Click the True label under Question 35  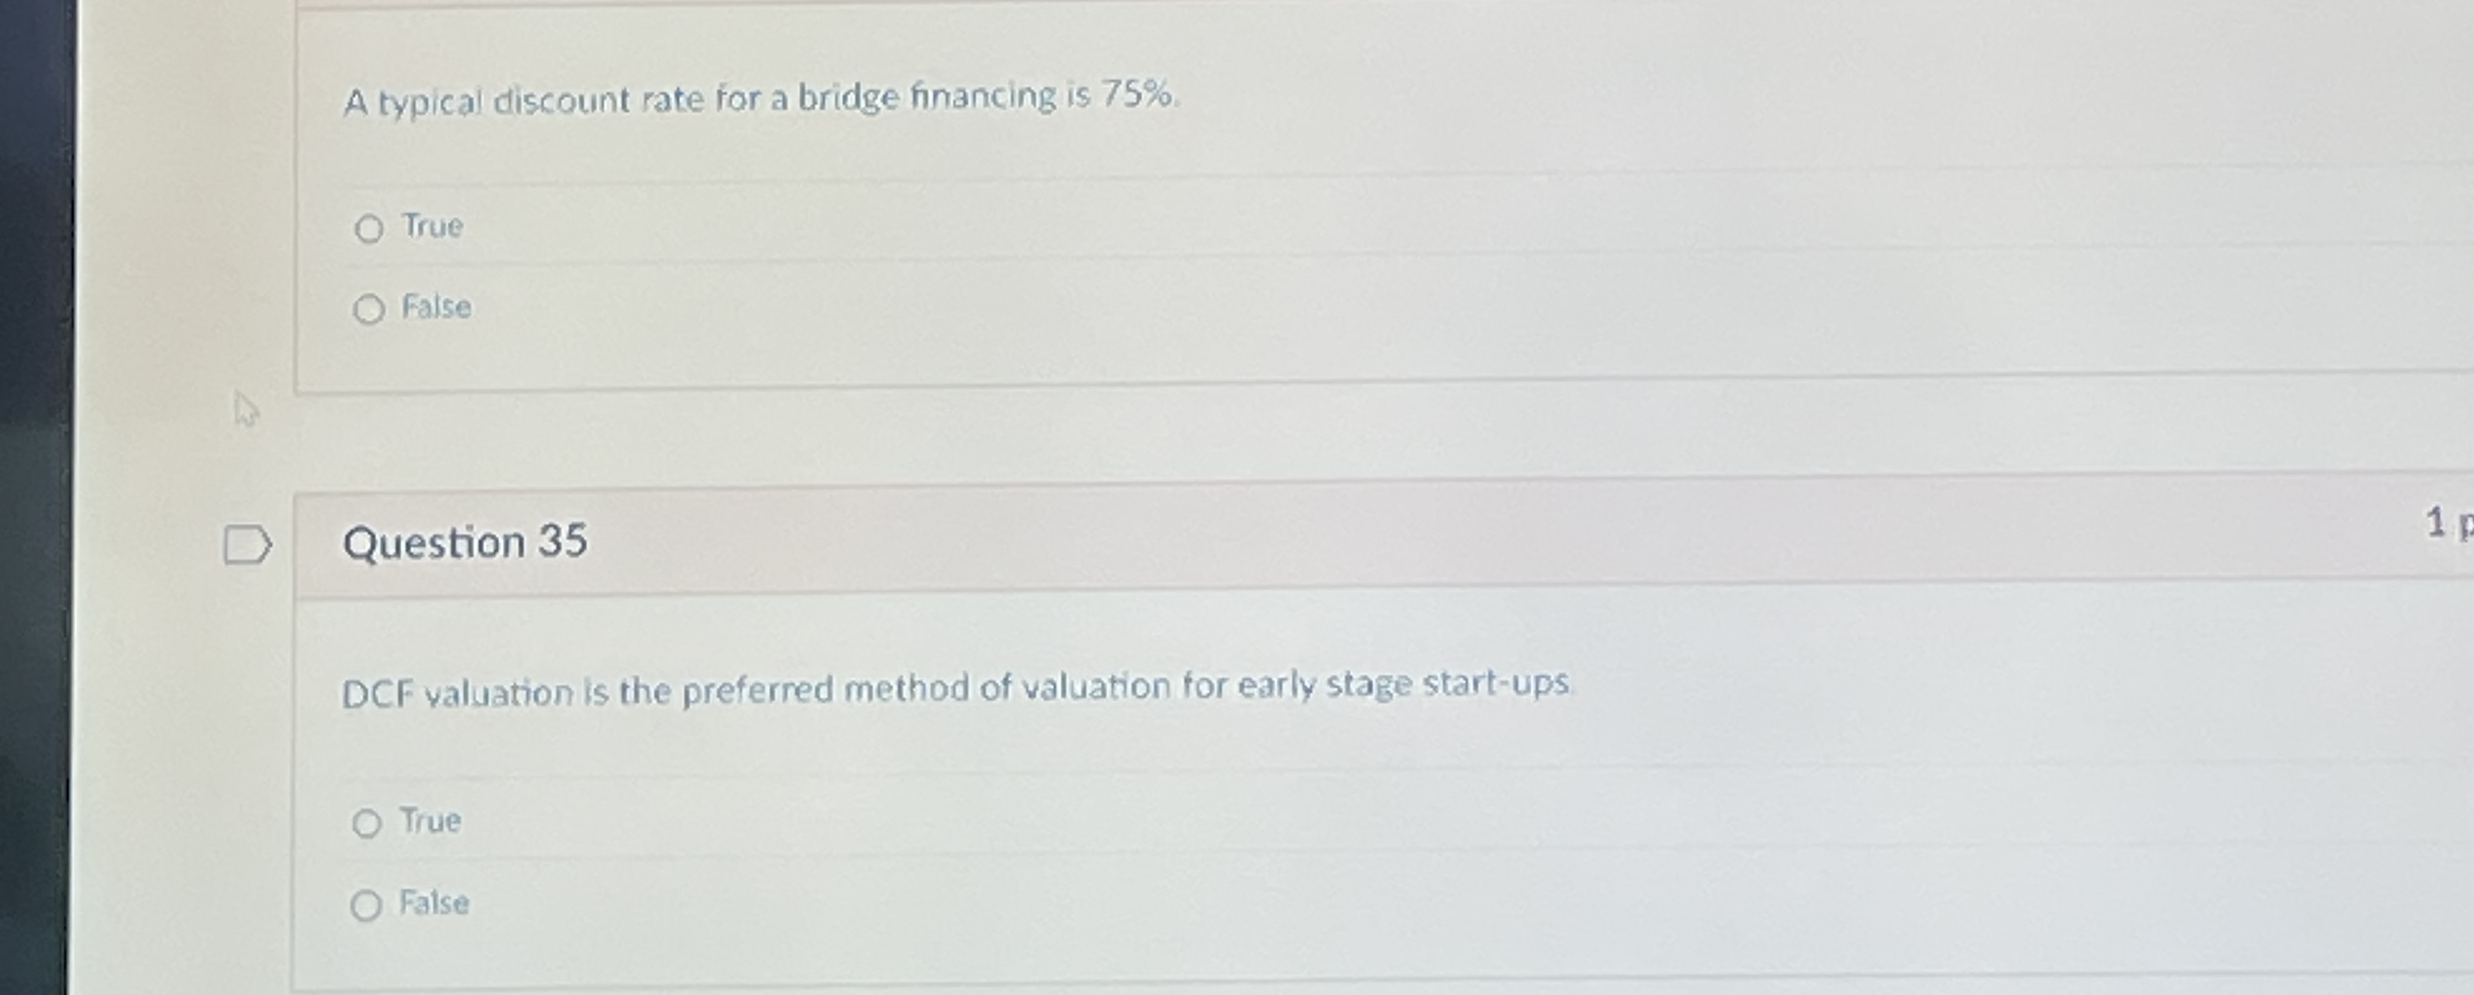pos(429,820)
